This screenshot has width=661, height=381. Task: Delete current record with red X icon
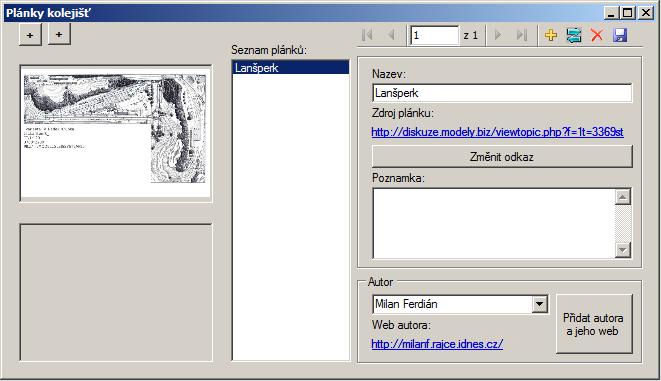597,35
